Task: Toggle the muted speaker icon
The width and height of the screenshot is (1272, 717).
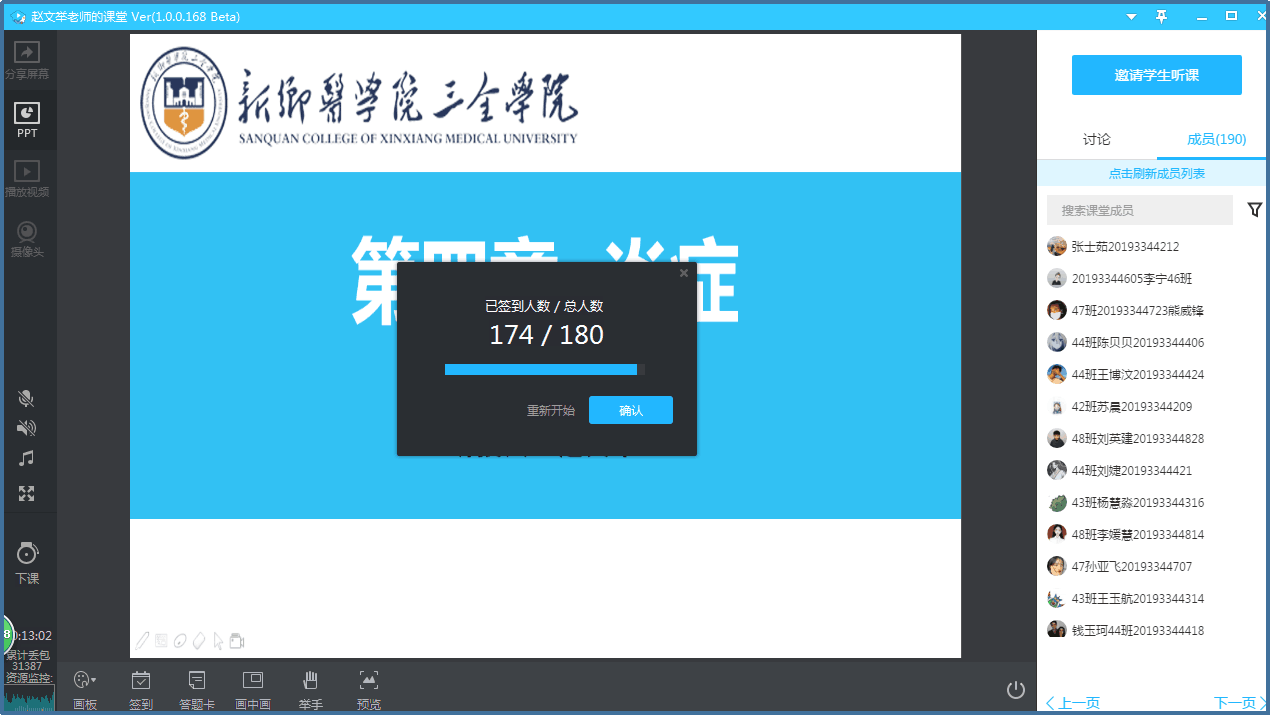Action: 27,428
